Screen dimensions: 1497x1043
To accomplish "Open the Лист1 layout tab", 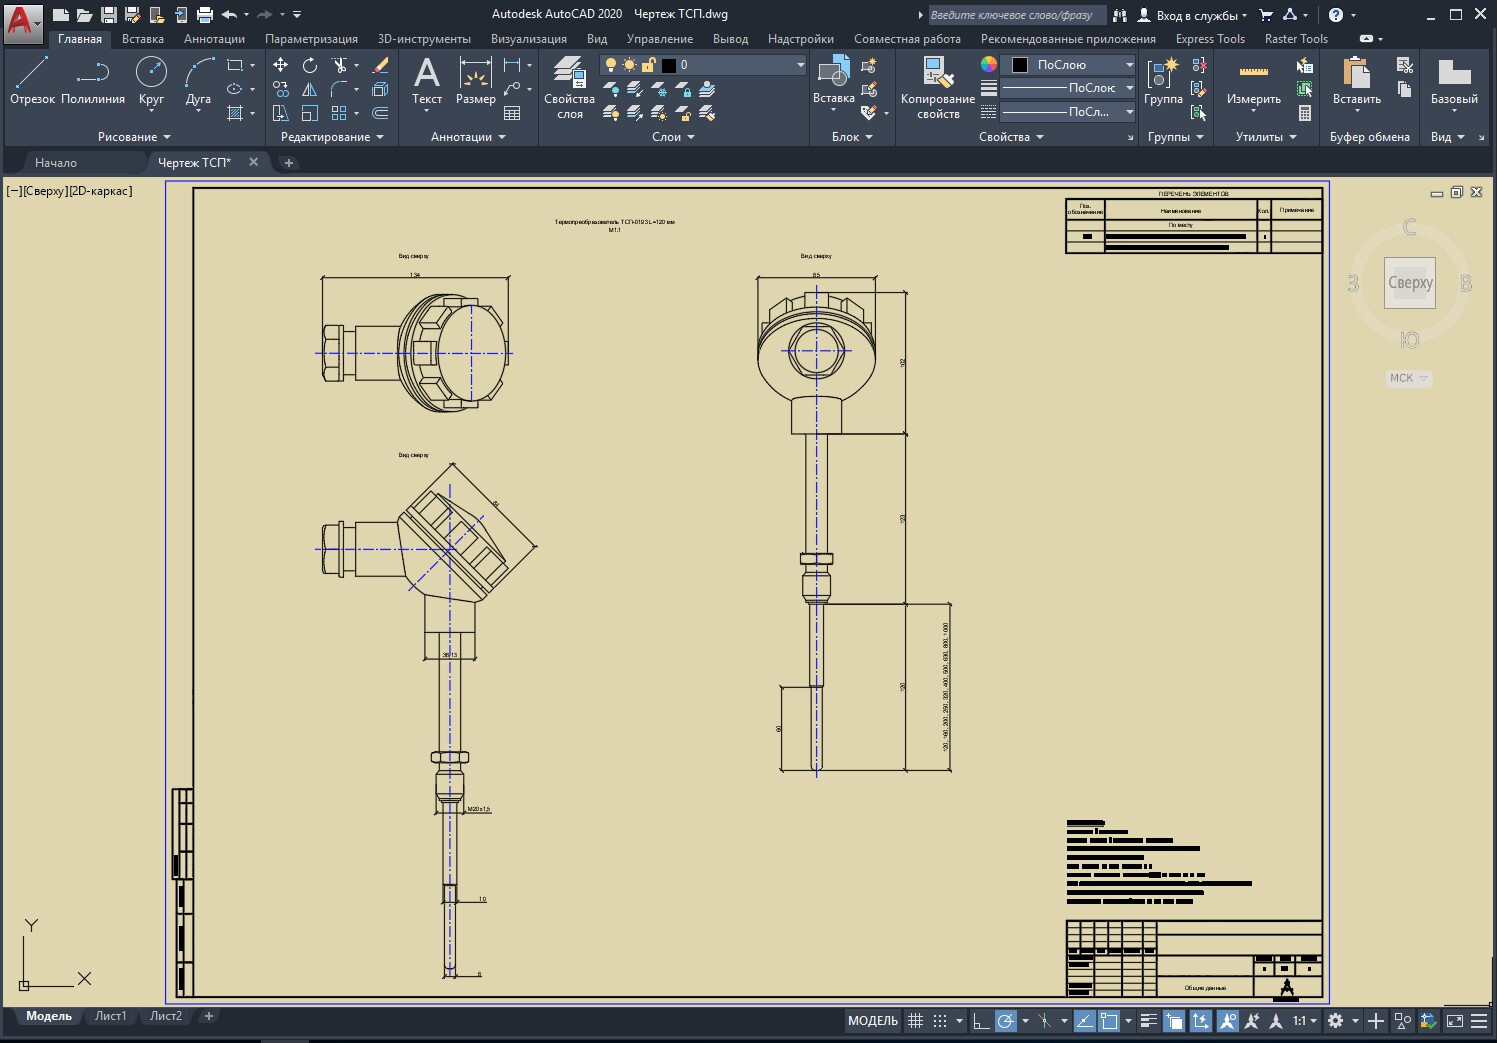I will click(110, 1016).
